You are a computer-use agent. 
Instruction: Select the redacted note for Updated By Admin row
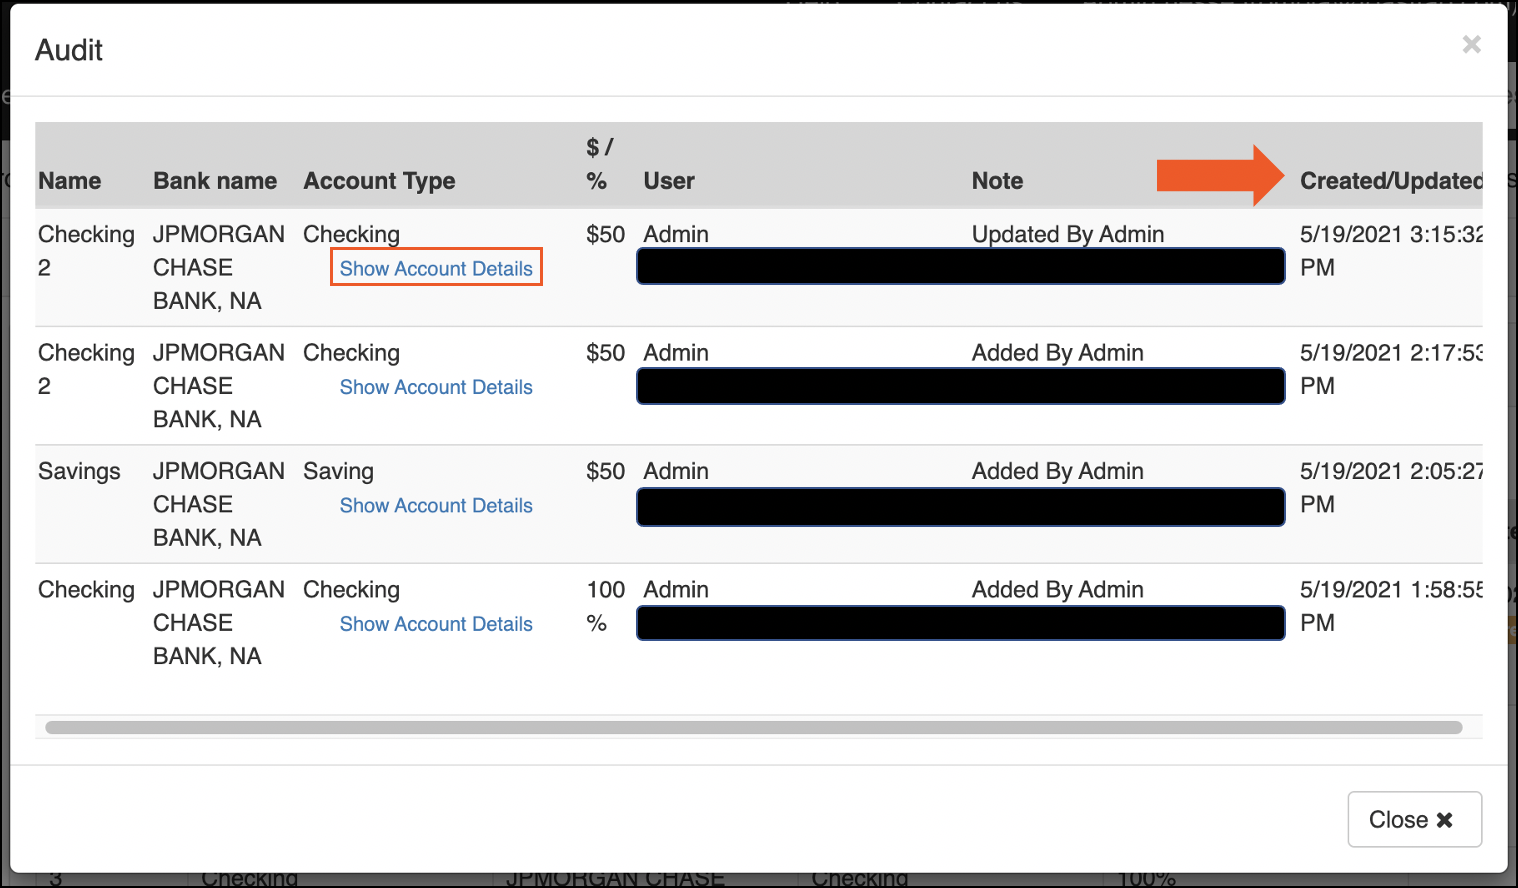pos(960,266)
